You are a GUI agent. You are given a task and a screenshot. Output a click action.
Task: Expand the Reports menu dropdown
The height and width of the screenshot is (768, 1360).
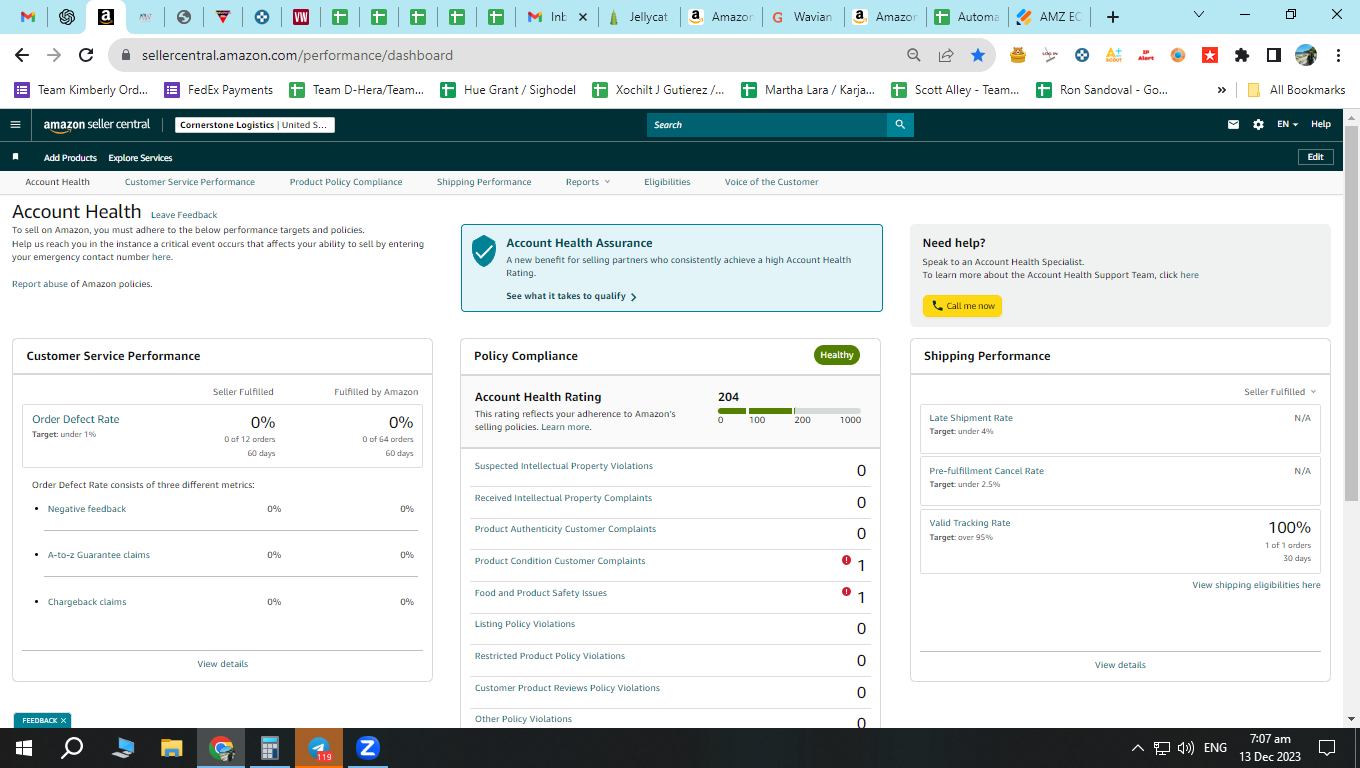click(587, 182)
